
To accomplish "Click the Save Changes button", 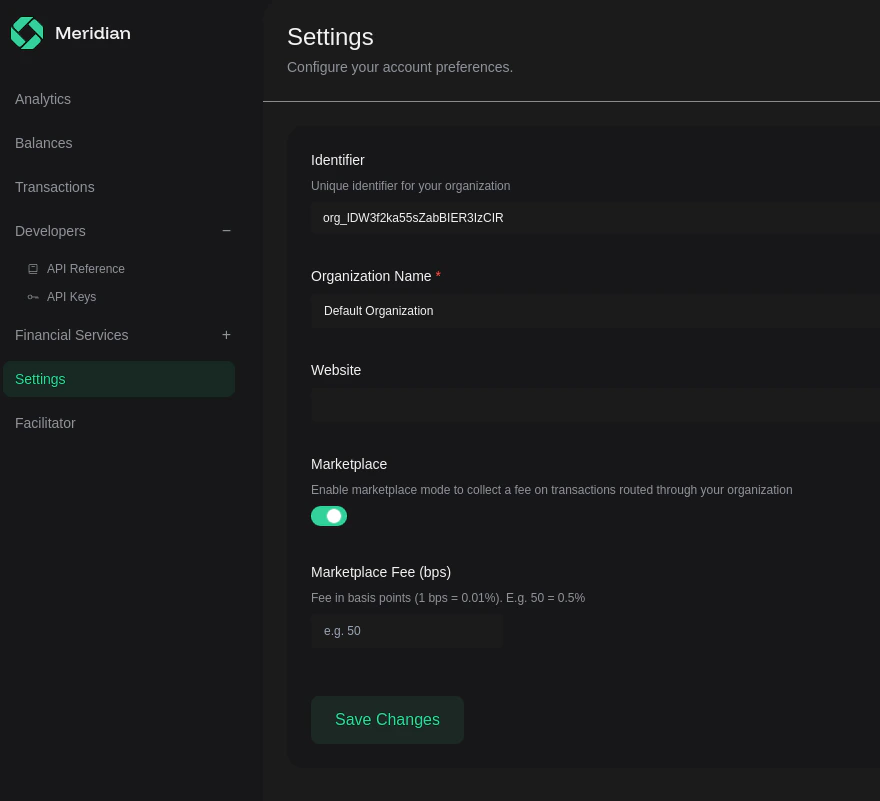I will point(387,720).
